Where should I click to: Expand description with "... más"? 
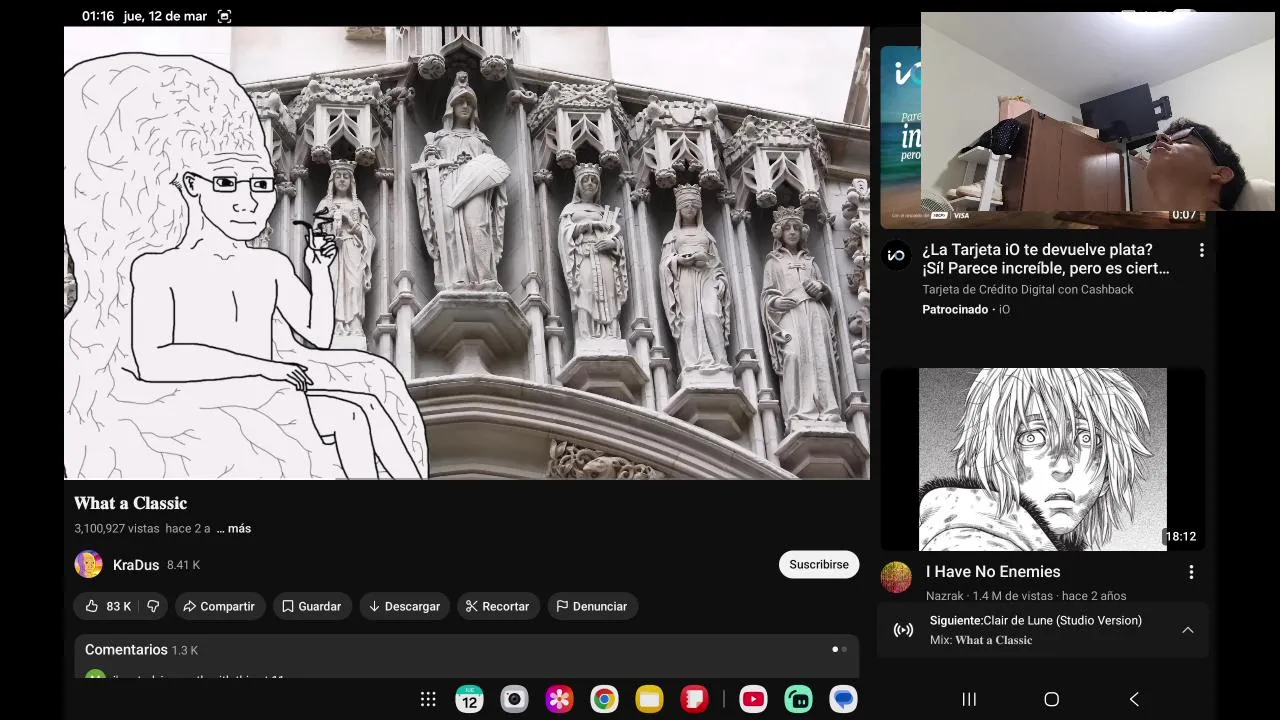(233, 528)
